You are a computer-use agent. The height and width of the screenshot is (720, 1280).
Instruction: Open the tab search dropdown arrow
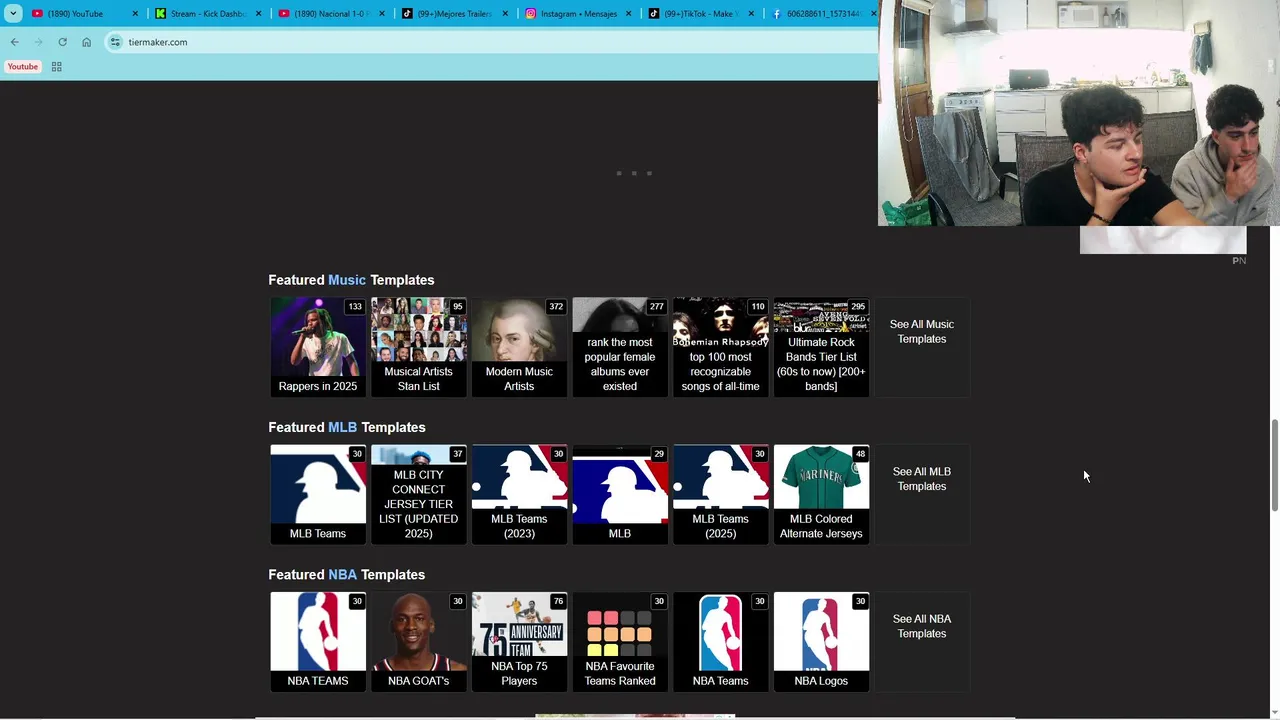coord(13,13)
